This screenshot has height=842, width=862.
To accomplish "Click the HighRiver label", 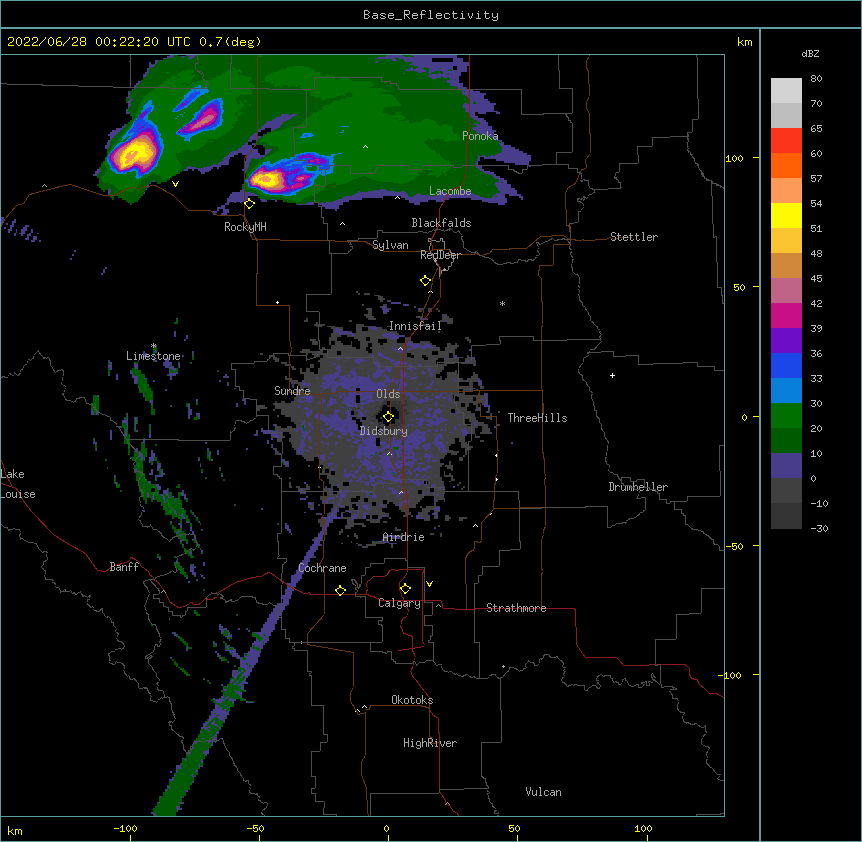I will [430, 743].
